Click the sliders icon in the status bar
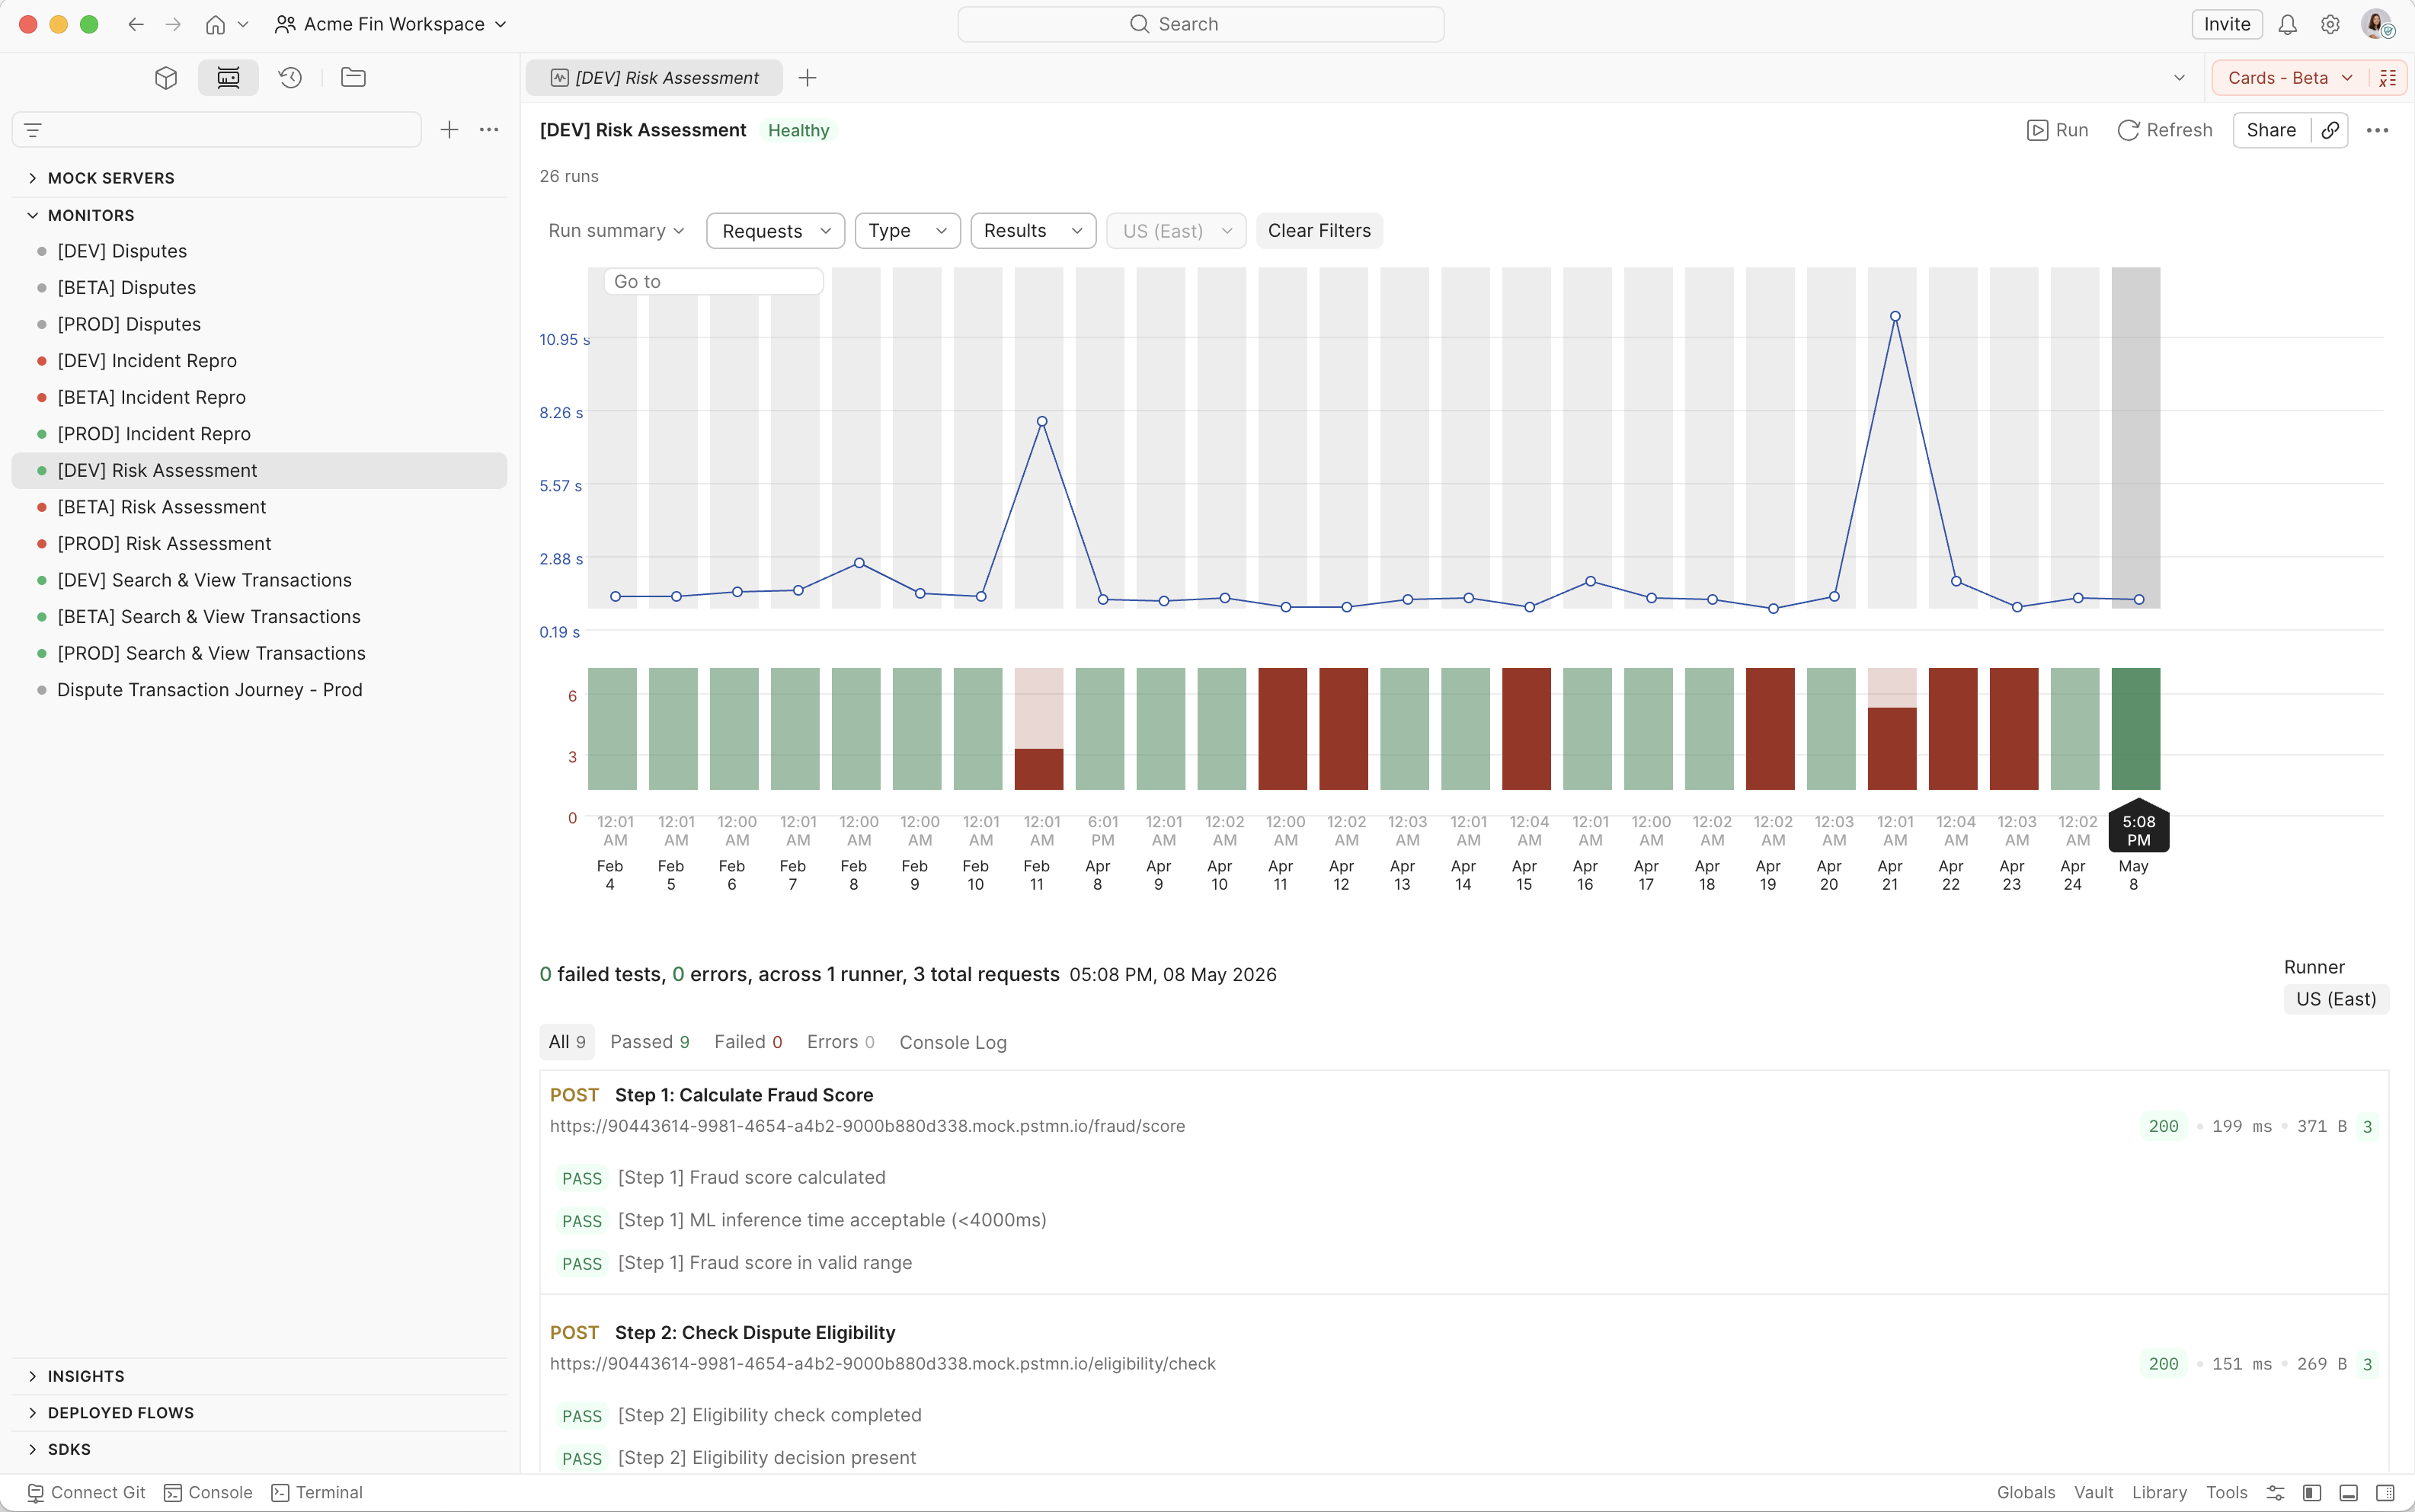 point(2275,1492)
